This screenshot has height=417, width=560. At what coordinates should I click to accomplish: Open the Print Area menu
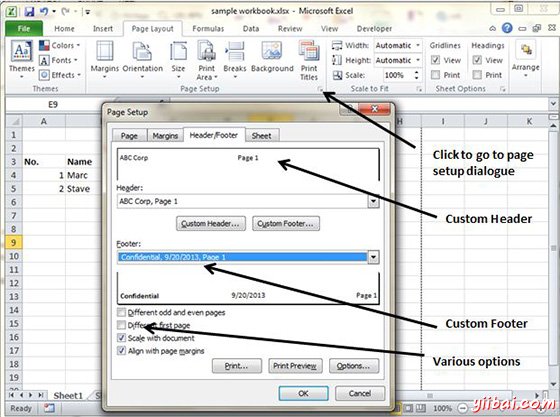click(x=206, y=60)
